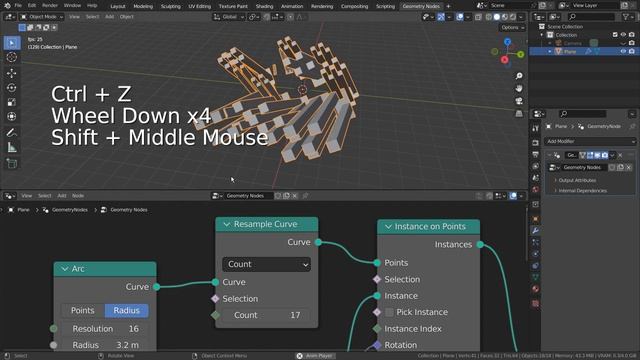Open the Add Modifier dropdown
The width and height of the screenshot is (640, 360).
click(590, 141)
